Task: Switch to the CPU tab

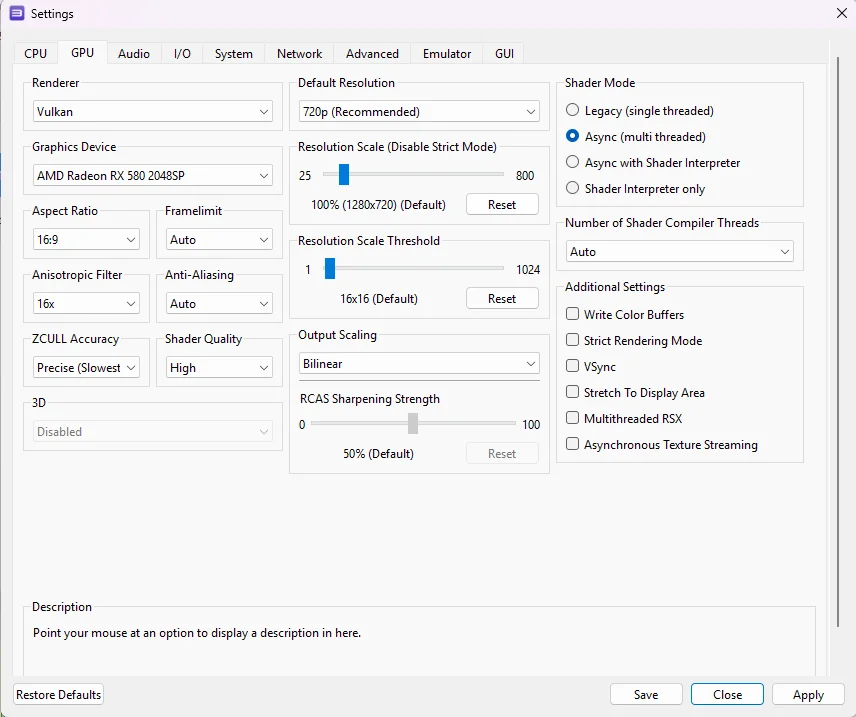Action: coord(35,54)
